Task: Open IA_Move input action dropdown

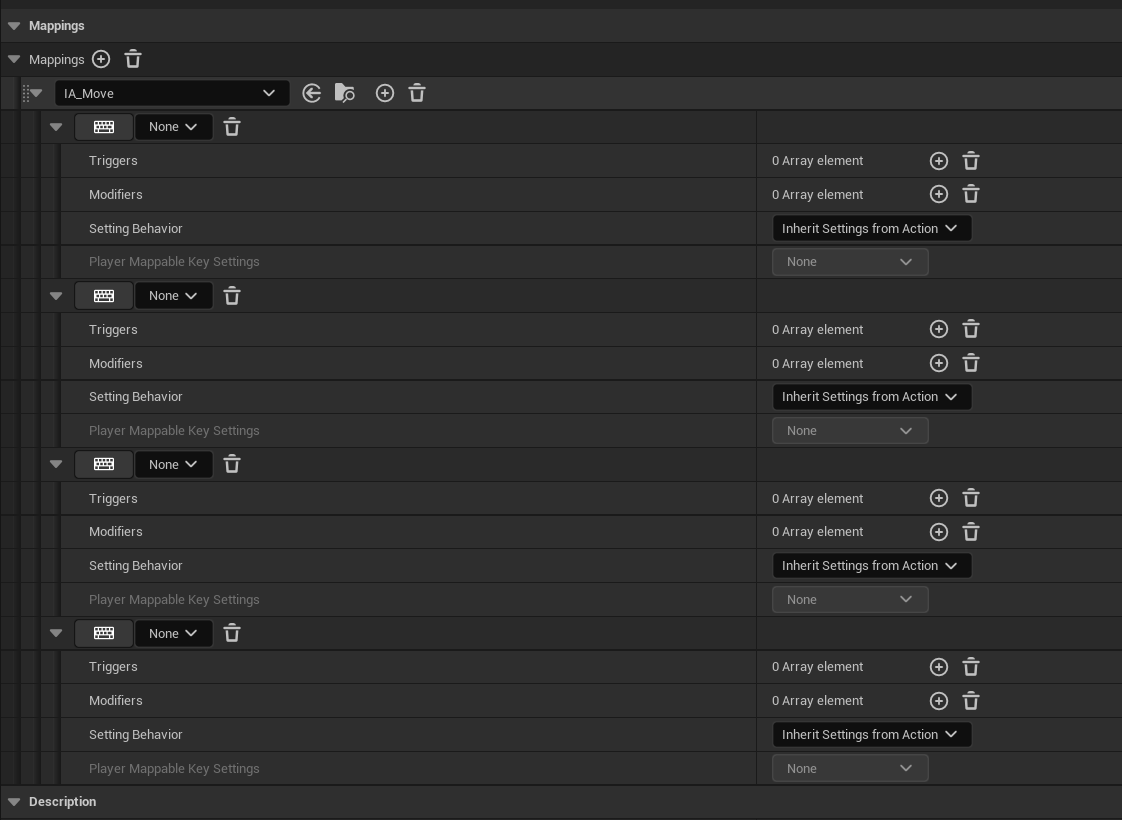Action: pos(171,93)
